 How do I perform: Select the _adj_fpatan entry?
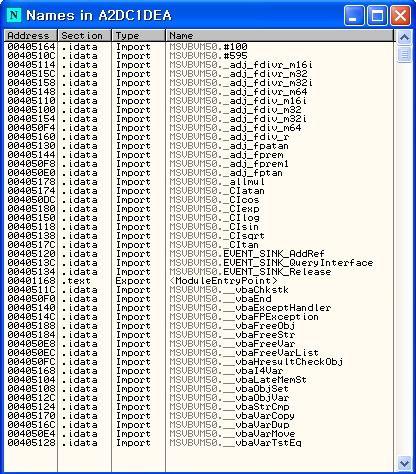click(199, 146)
